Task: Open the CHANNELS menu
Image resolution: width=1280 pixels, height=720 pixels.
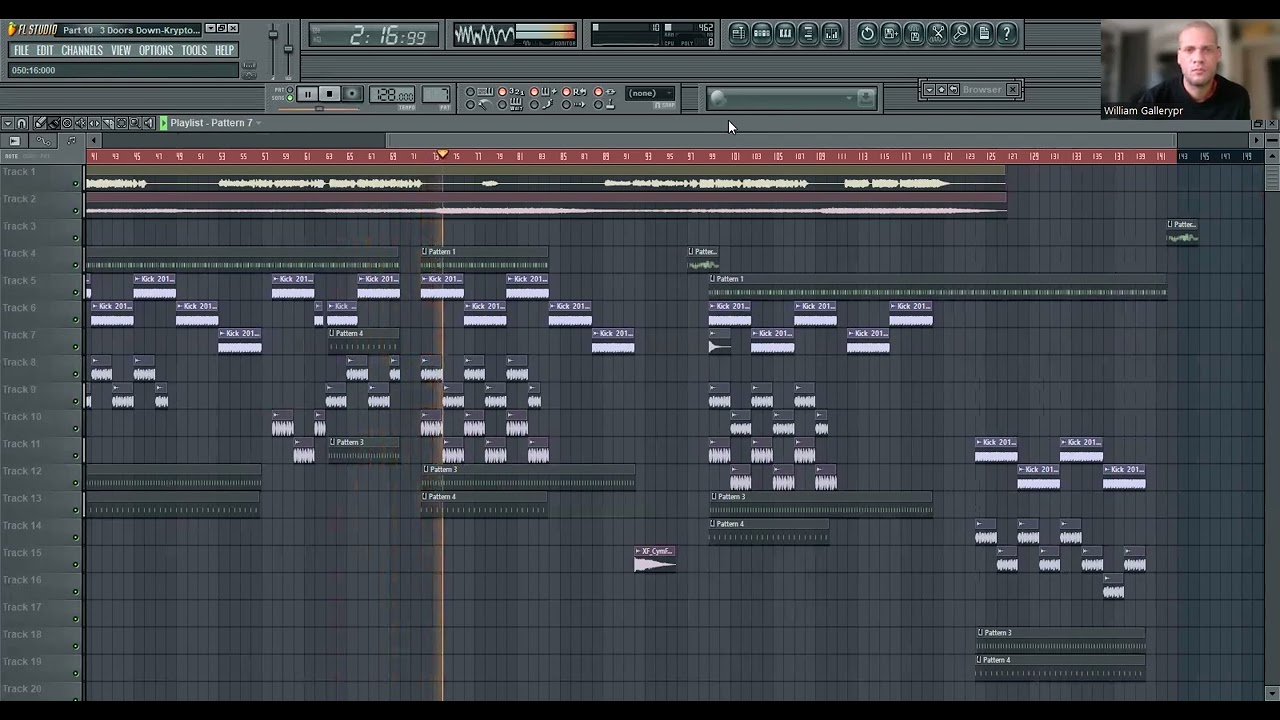Action: tap(82, 51)
